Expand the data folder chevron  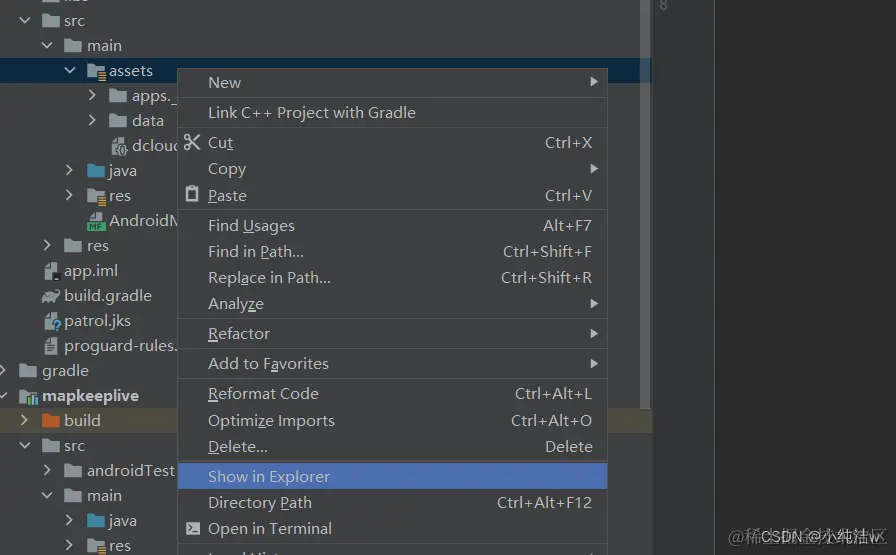point(92,120)
